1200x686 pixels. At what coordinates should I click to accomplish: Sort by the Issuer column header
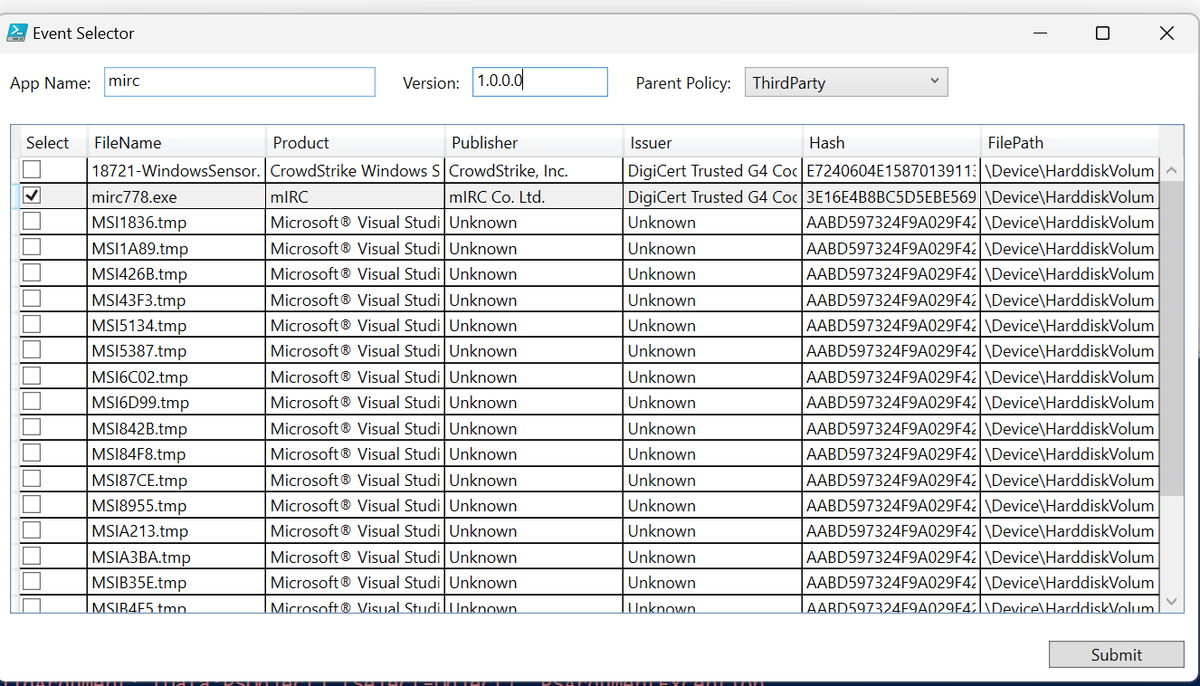pyautogui.click(x=713, y=142)
